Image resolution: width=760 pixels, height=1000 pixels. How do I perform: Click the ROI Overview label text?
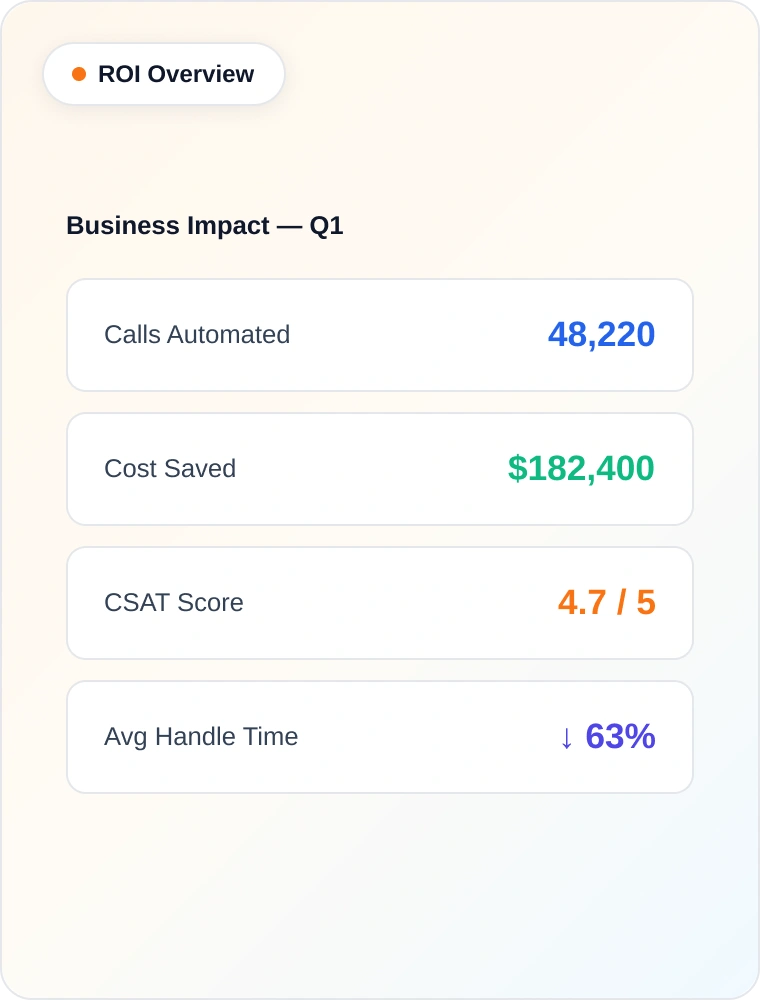[x=175, y=73]
